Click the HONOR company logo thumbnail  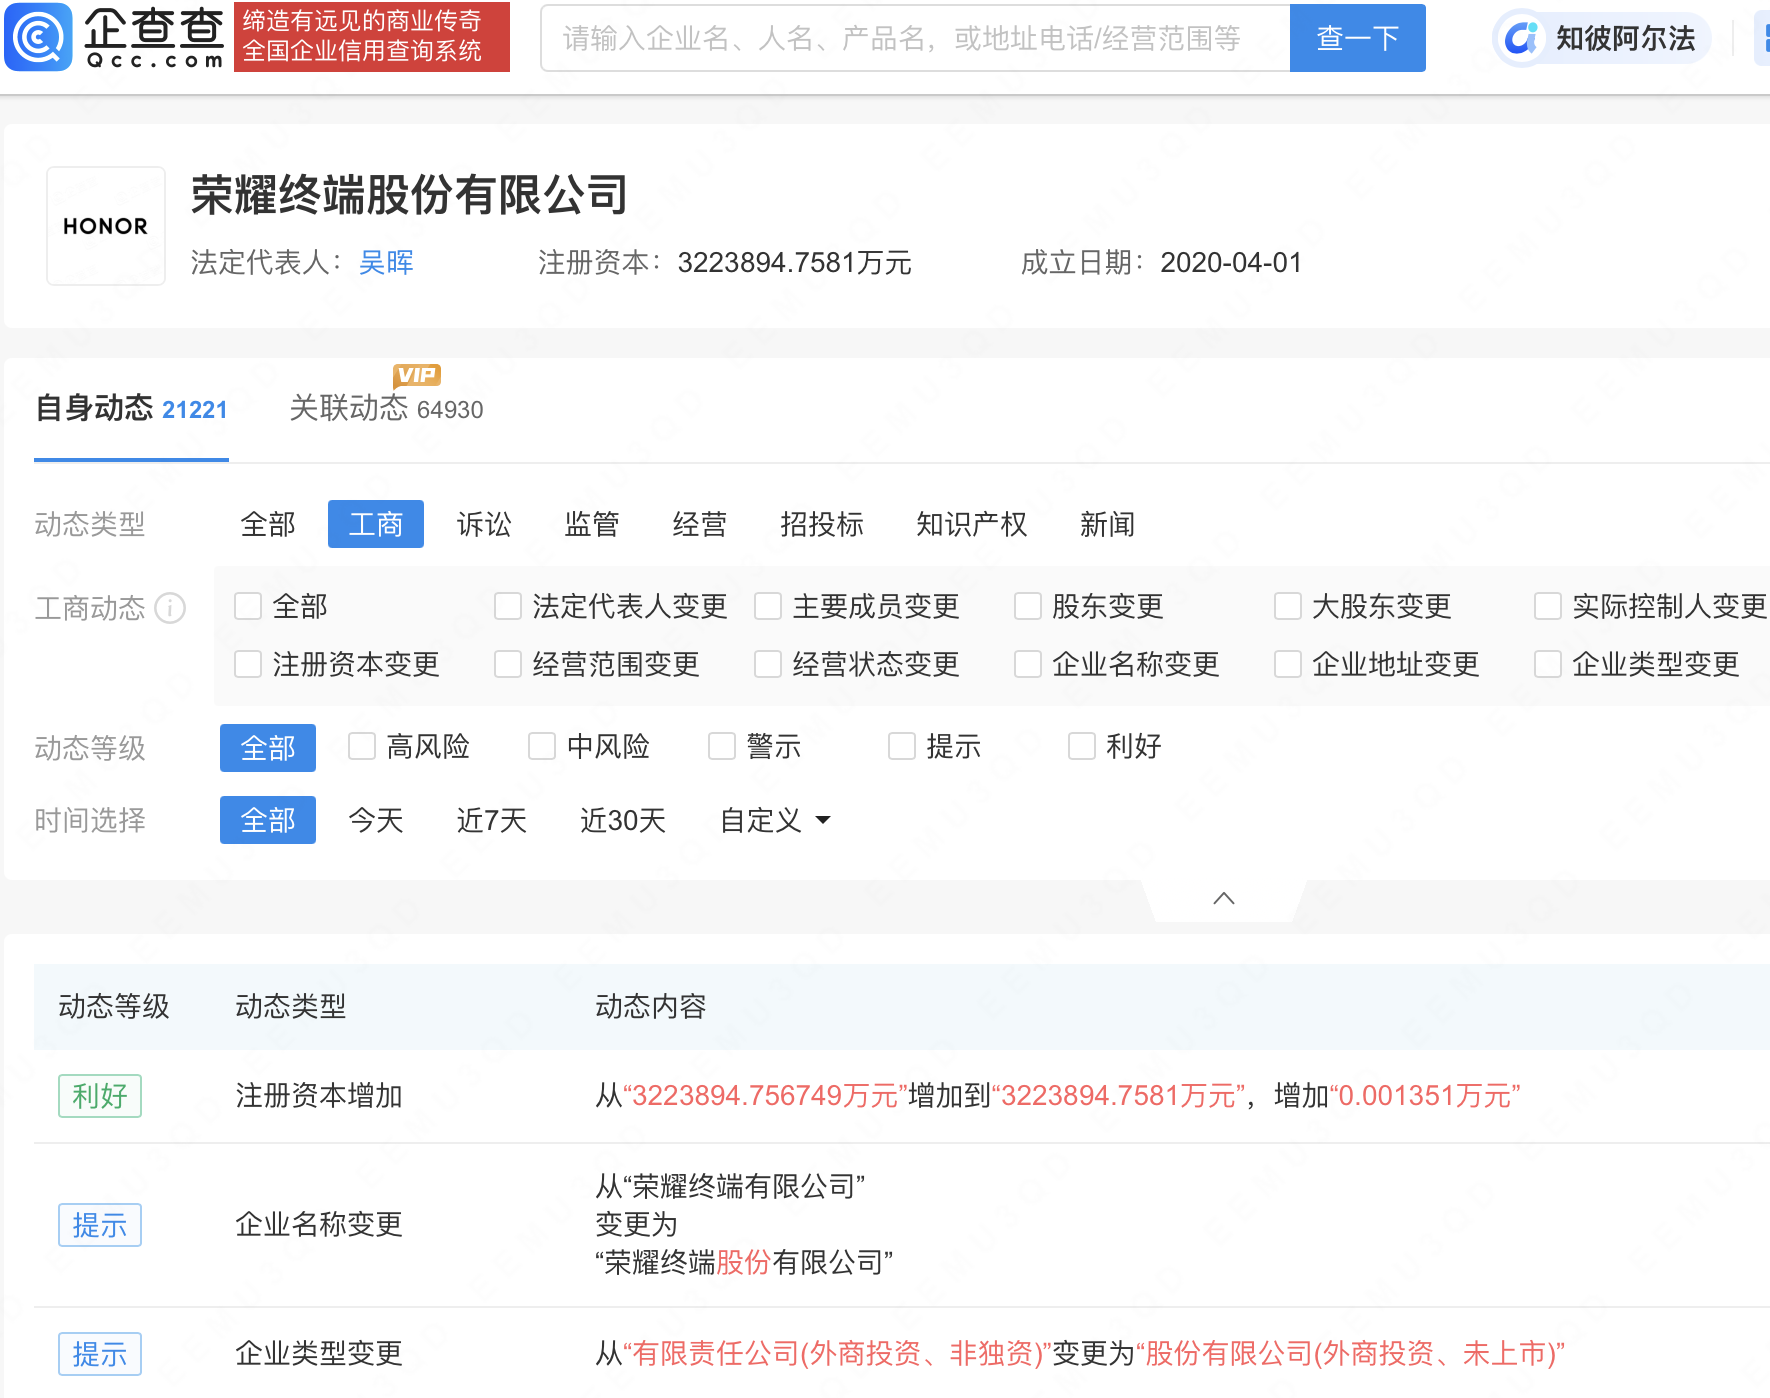tap(106, 226)
